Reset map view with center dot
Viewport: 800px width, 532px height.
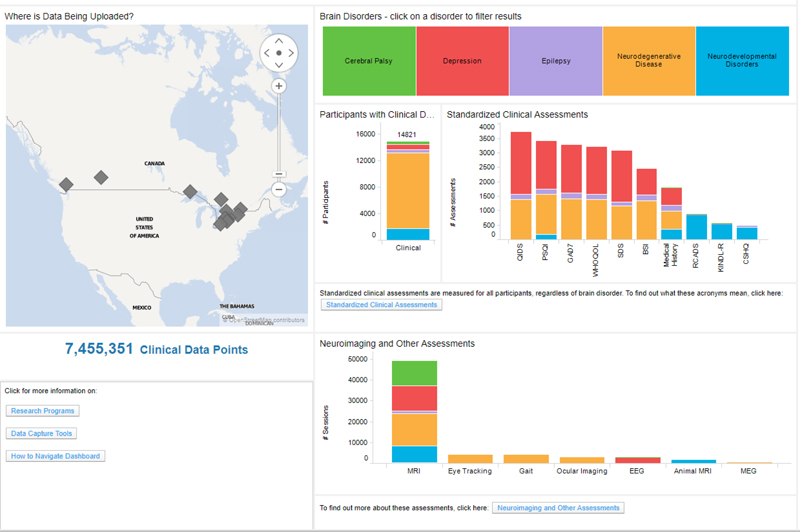(x=279, y=53)
